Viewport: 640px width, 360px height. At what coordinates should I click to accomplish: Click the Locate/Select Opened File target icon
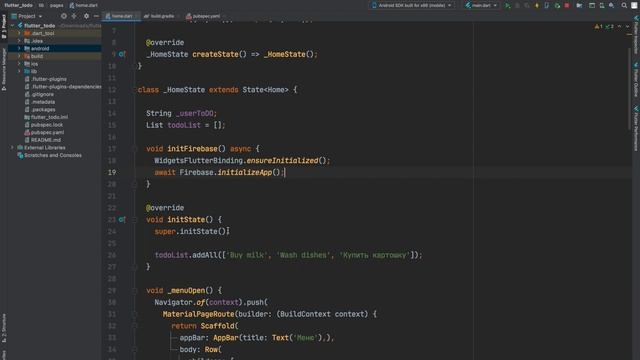pos(64,16)
